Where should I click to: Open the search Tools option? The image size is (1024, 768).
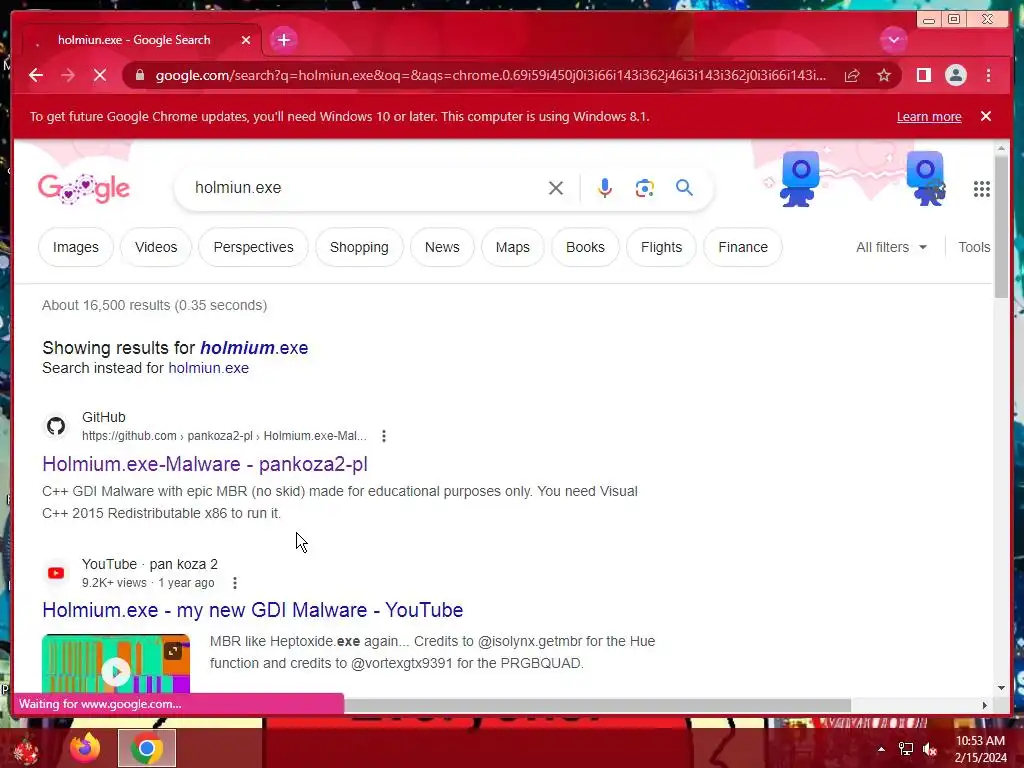point(974,248)
